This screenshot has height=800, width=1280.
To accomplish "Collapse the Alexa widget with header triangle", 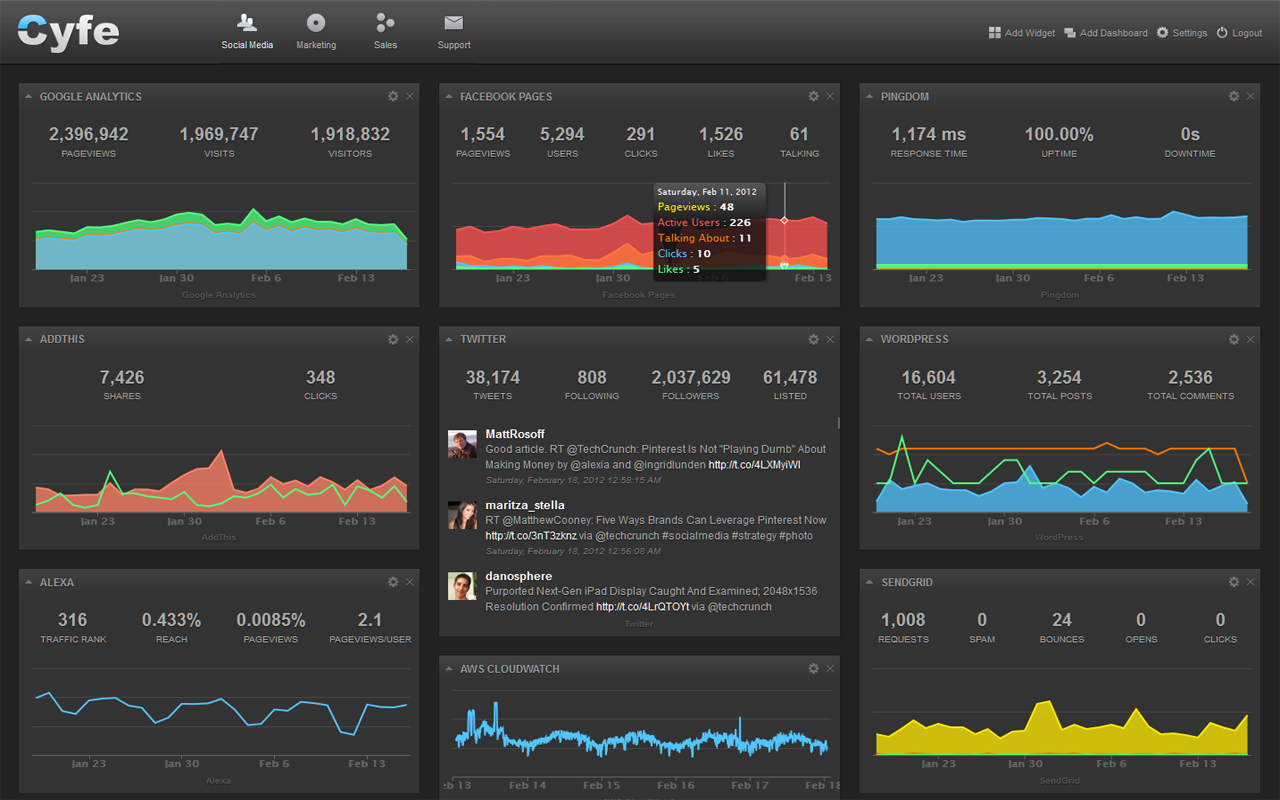I will coord(29,582).
